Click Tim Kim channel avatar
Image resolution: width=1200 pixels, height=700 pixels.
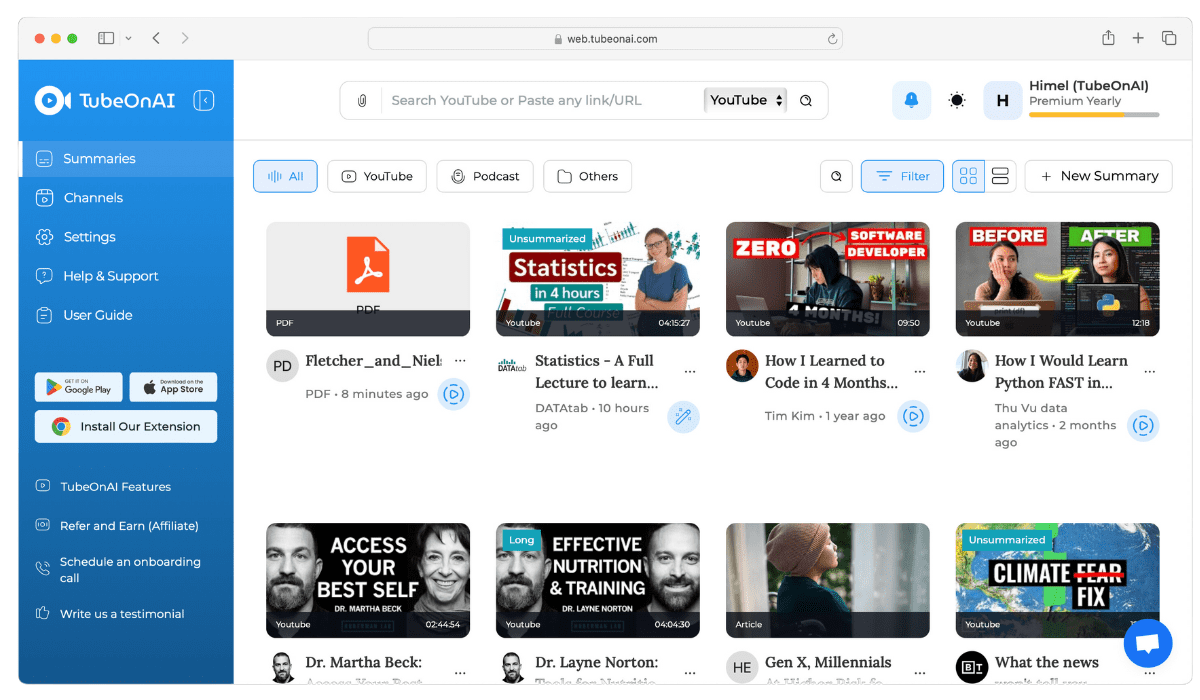point(742,366)
